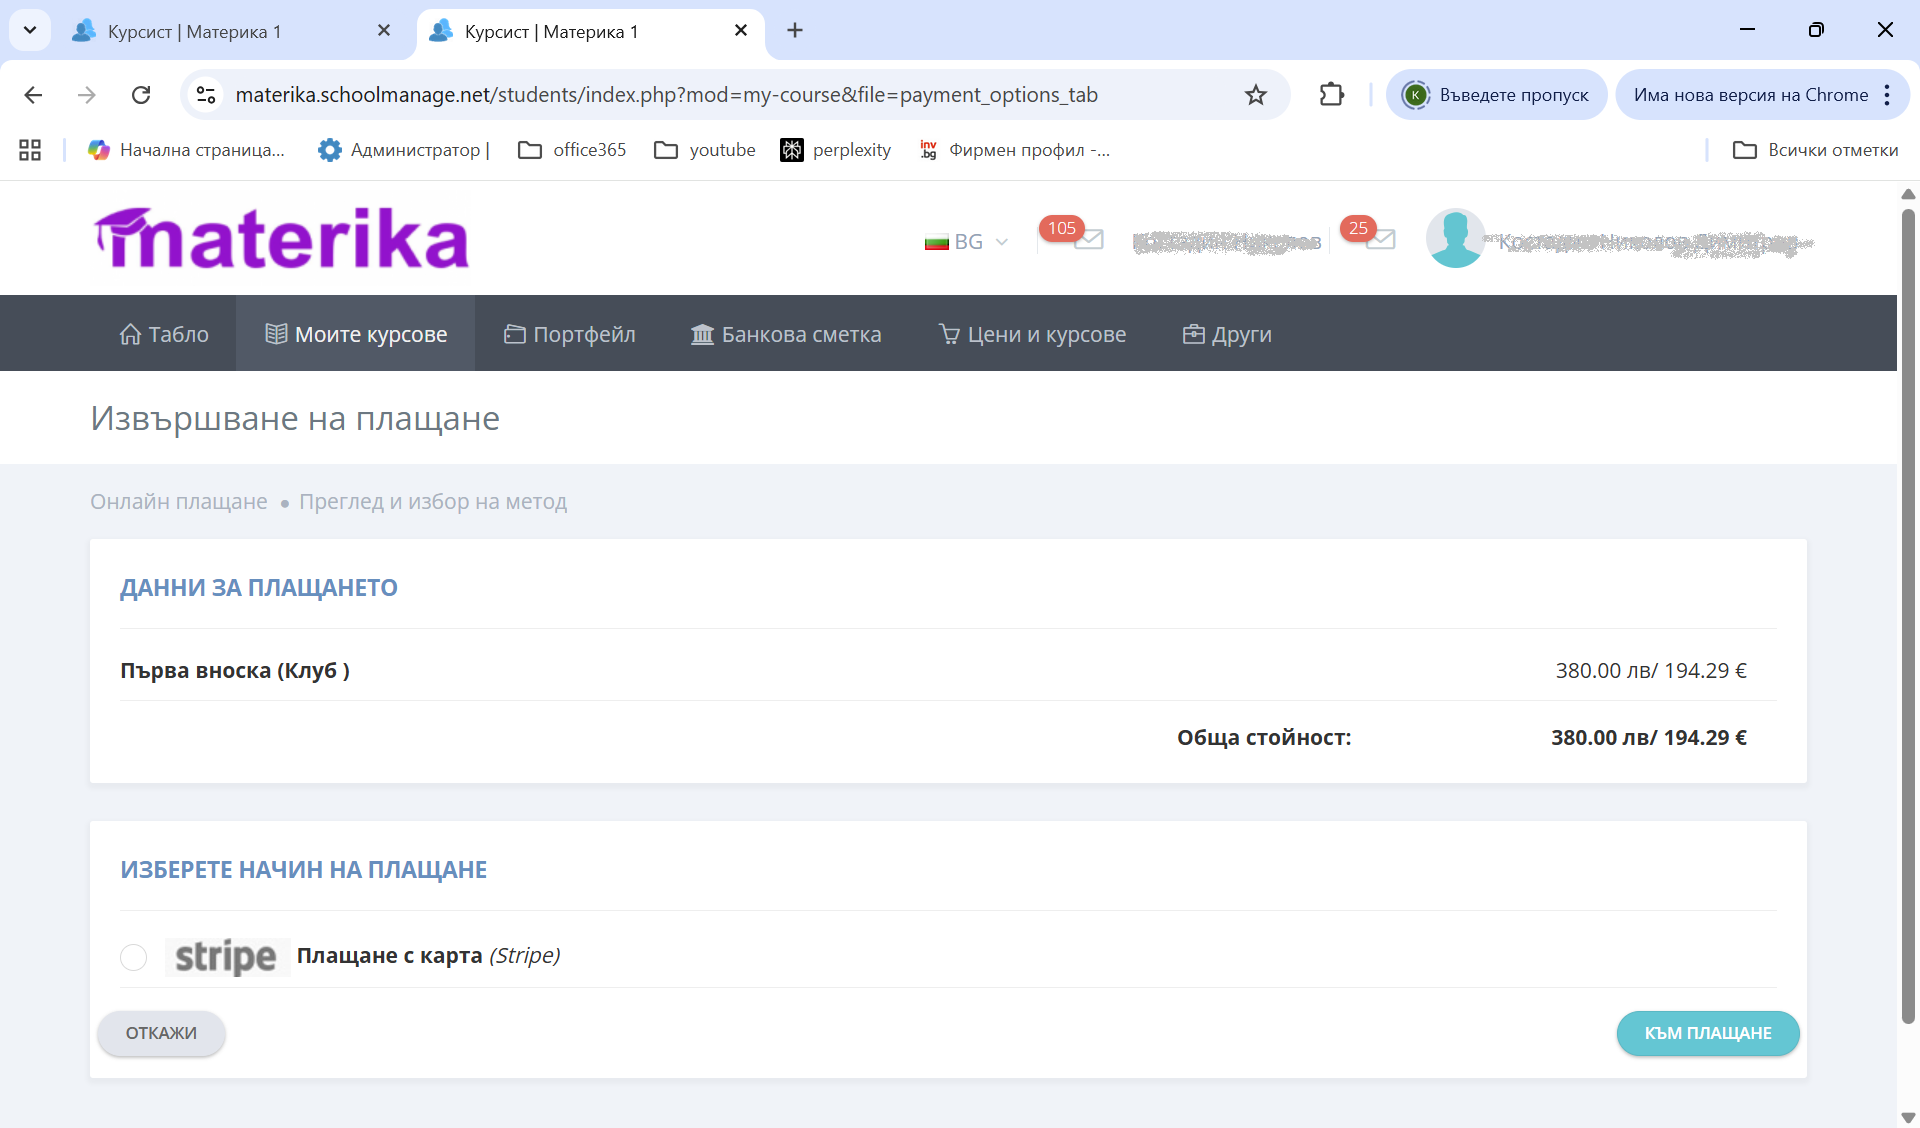Screen dimensions: 1920x1128
Task: Open the Други menu item
Action: (x=1227, y=334)
